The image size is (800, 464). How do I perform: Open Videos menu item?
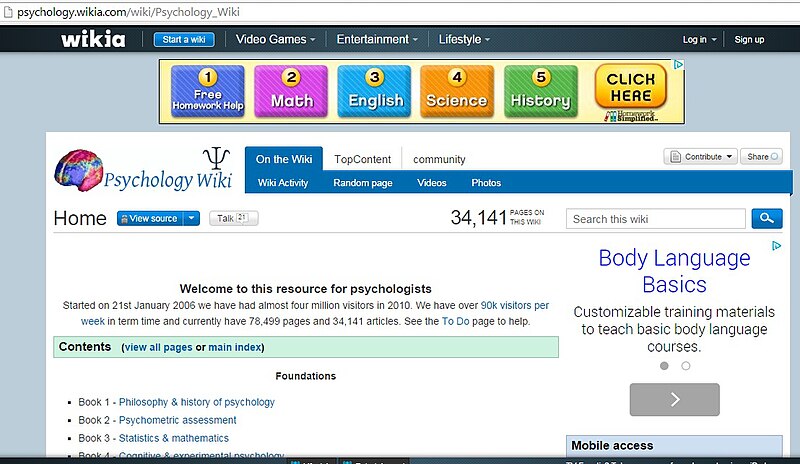tap(432, 183)
